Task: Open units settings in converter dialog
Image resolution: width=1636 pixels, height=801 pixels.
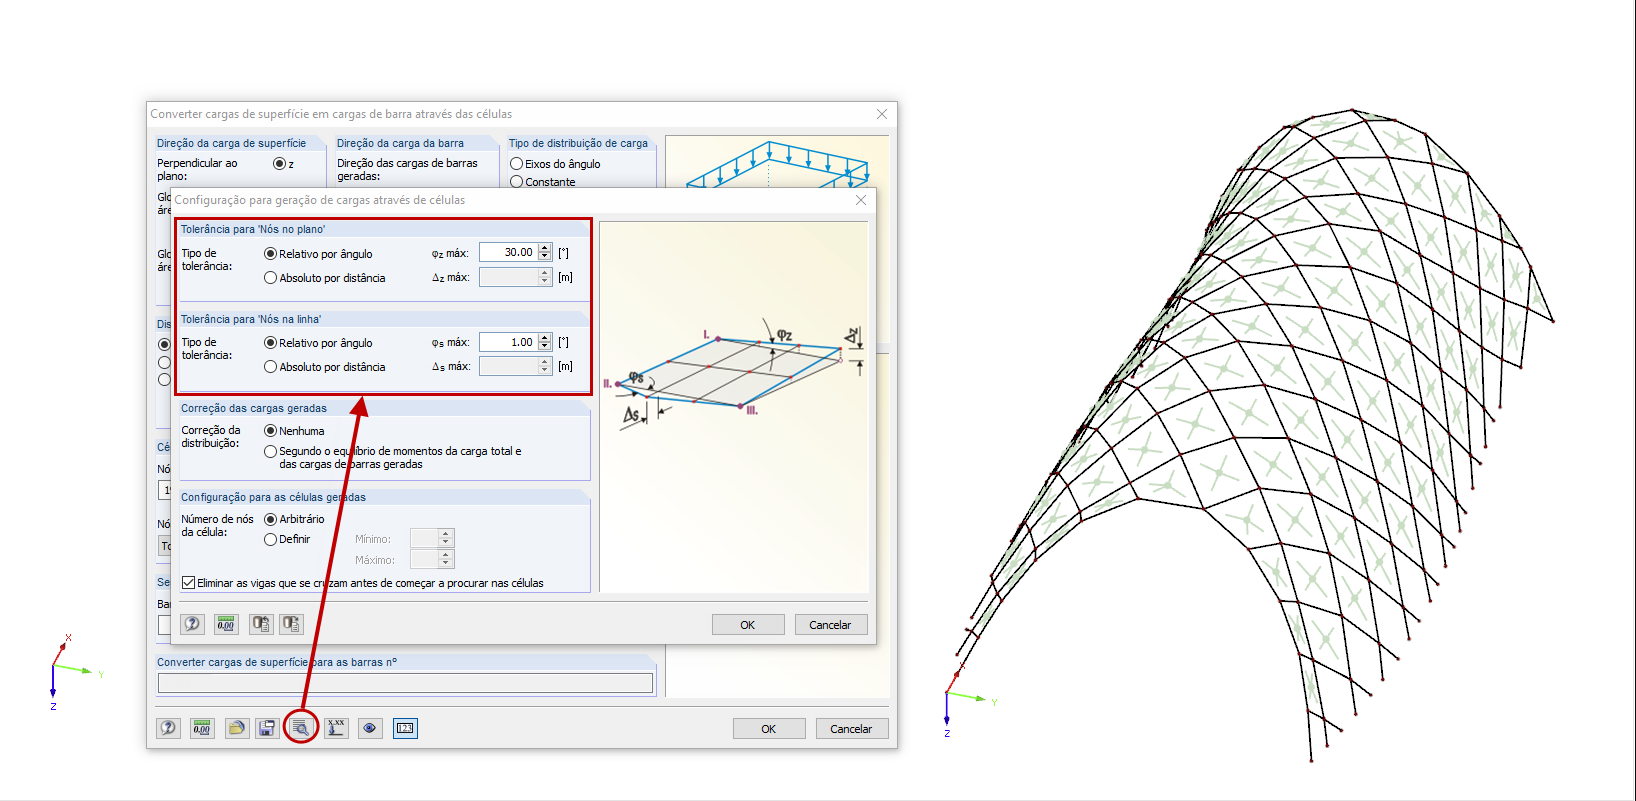Action: tap(202, 728)
